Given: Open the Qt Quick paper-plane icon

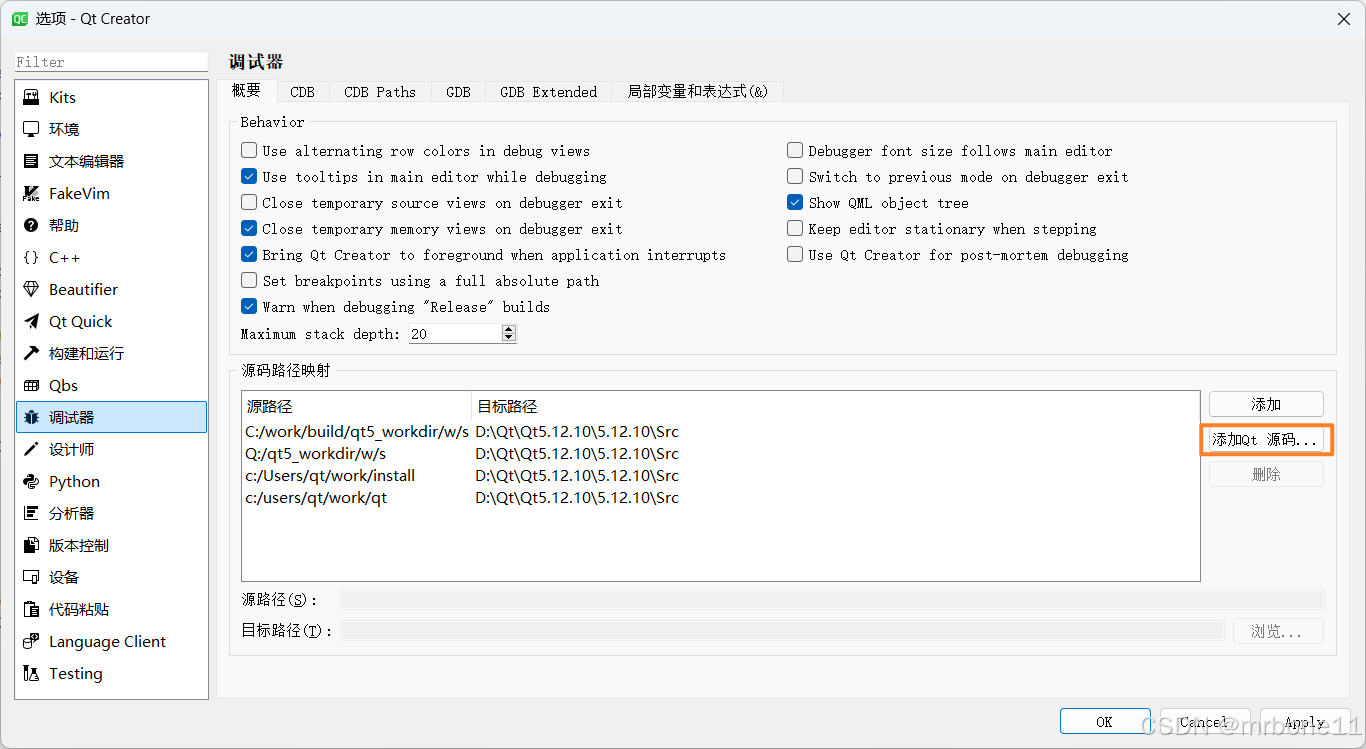Looking at the screenshot, I should coord(31,321).
